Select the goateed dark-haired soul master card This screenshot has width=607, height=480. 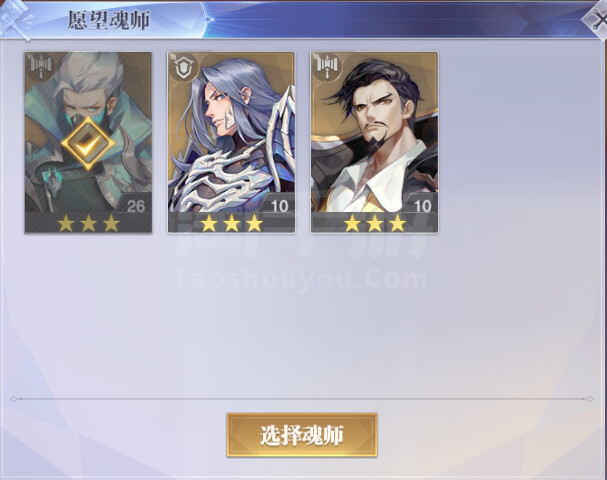[x=374, y=142]
